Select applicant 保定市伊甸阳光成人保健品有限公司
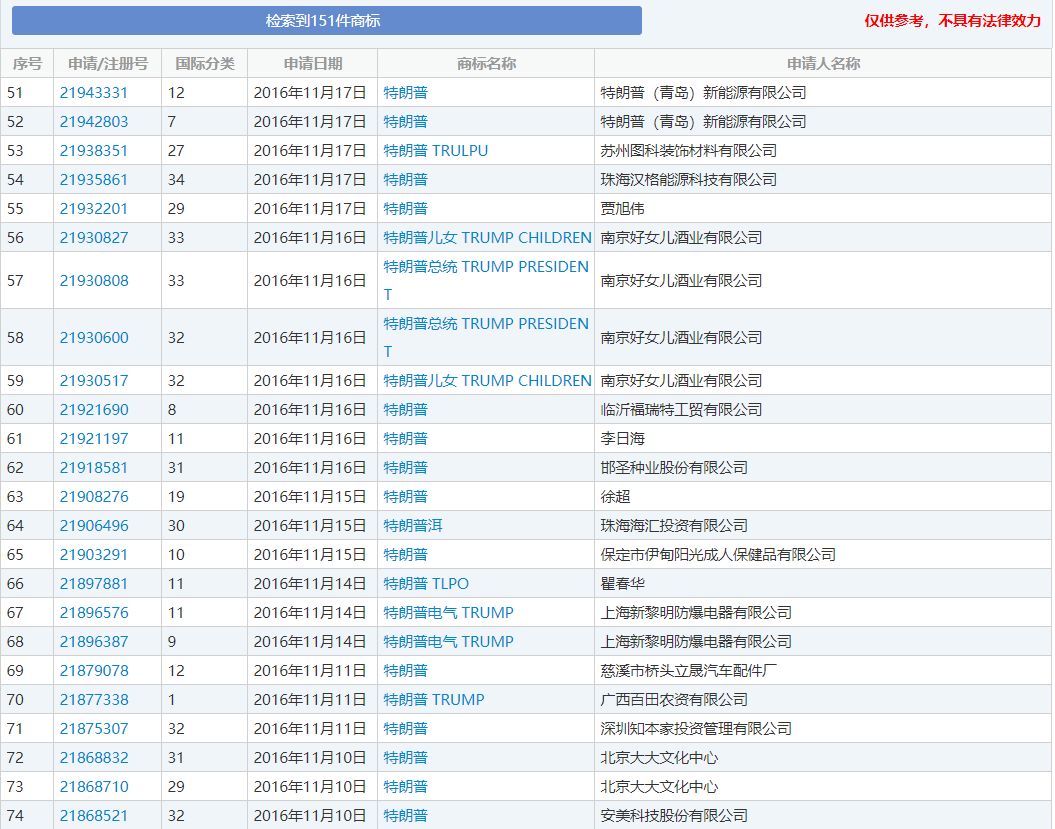This screenshot has height=829, width=1055. [718, 554]
